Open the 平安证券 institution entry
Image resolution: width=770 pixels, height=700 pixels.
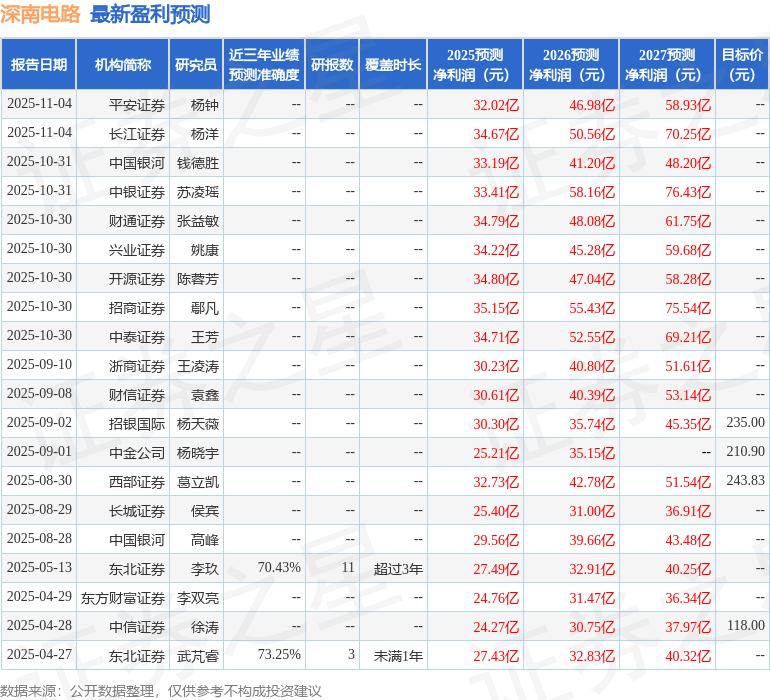coord(137,104)
